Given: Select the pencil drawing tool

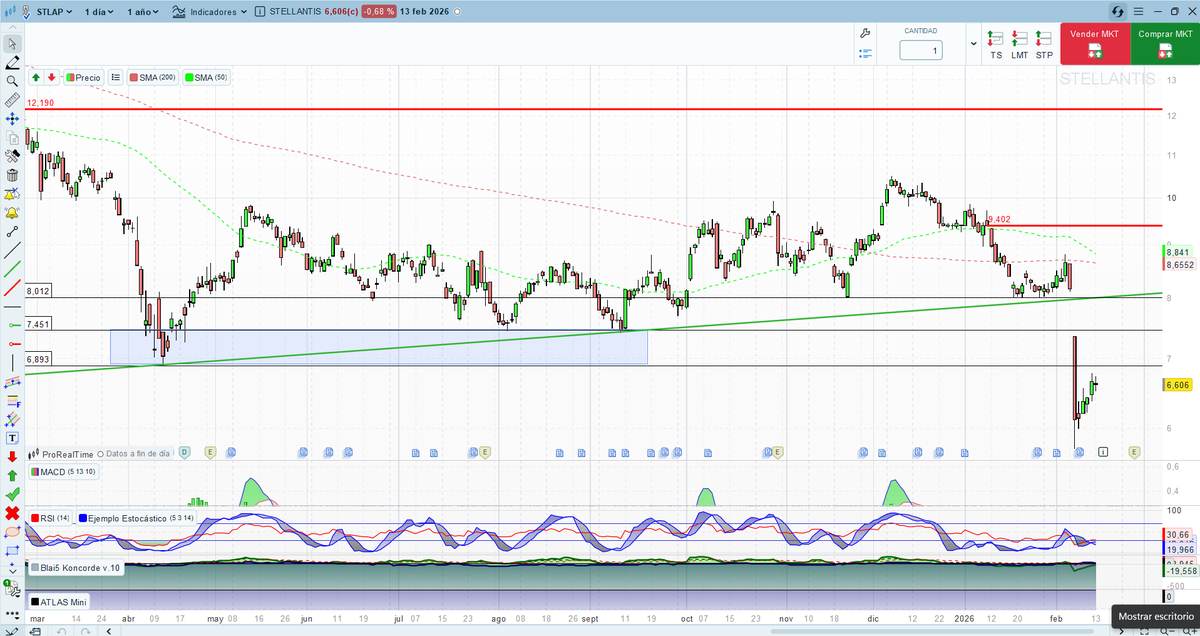Looking at the screenshot, I should coord(12,62).
